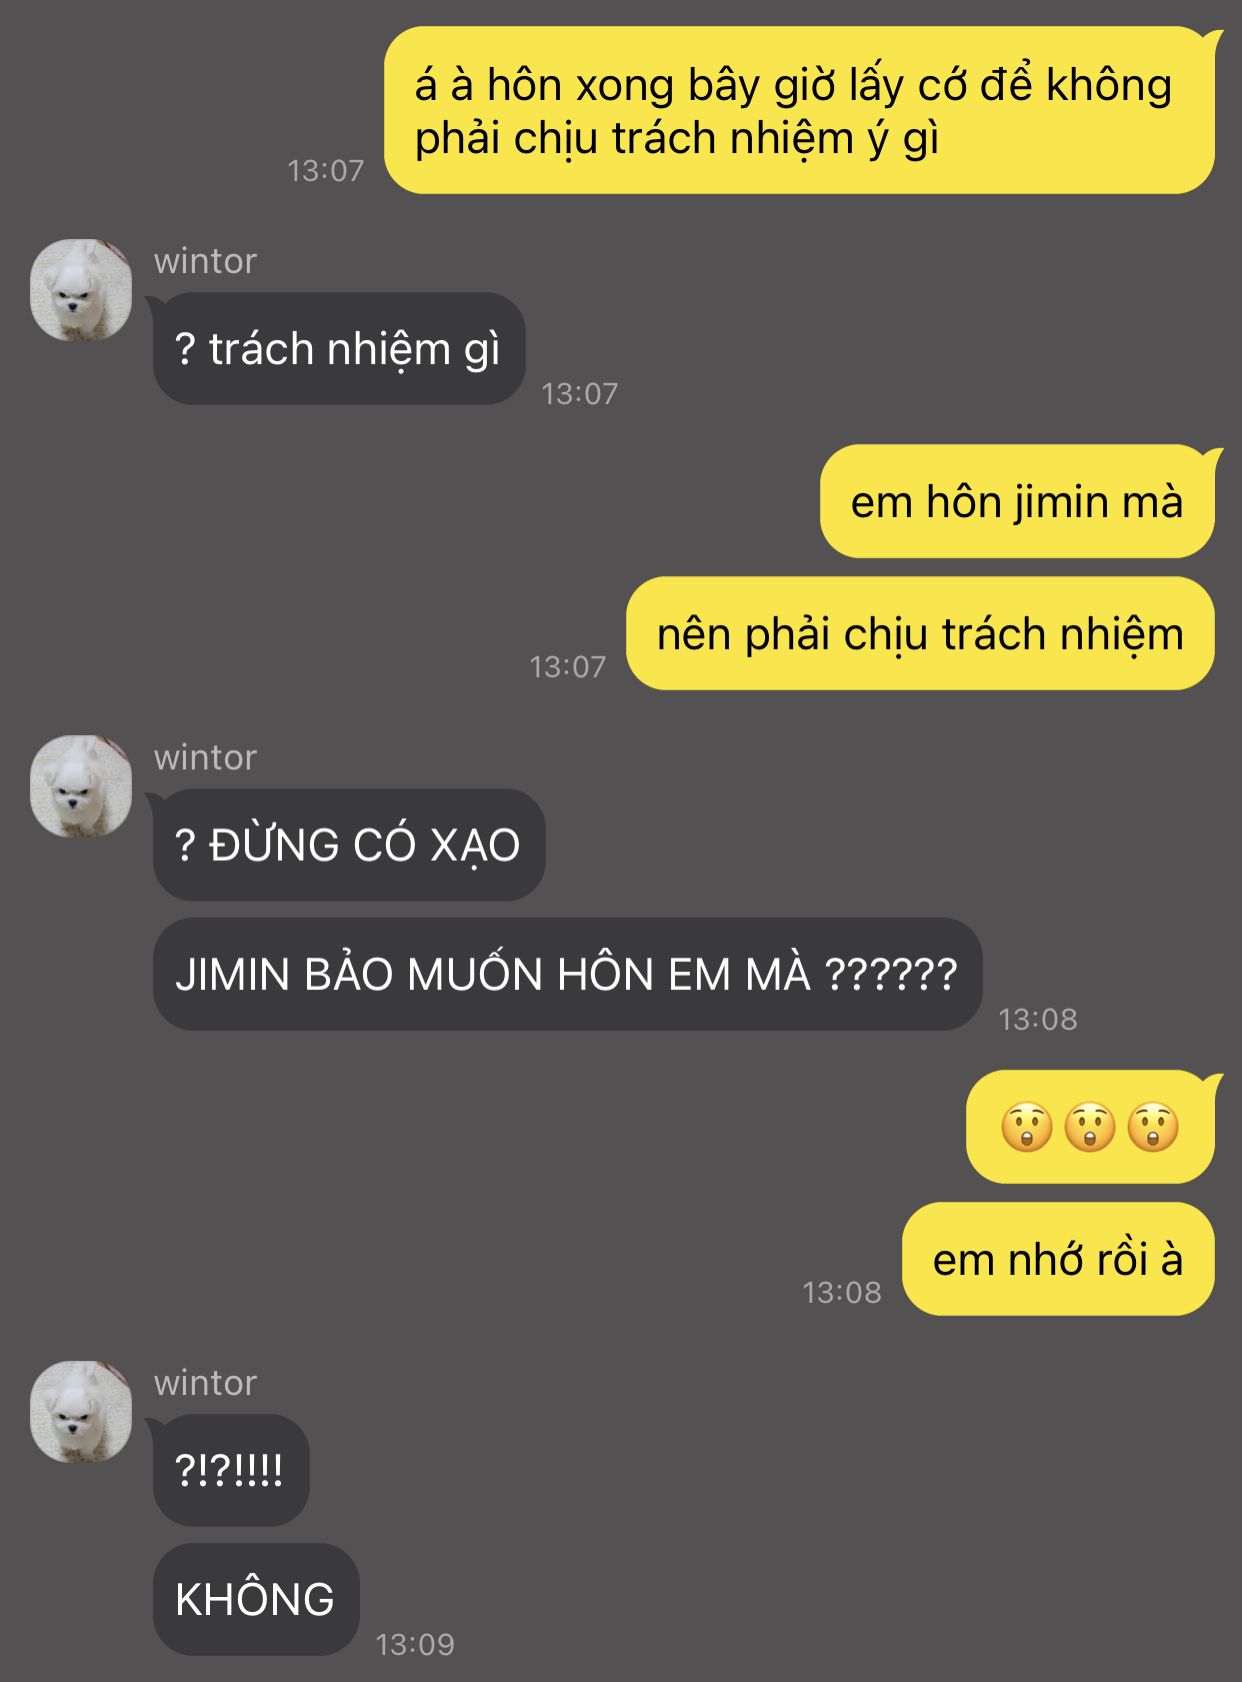This screenshot has height=1682, width=1242.
Task: Tap wintor's avatar beside the "?!?!!!!" message
Action: pyautogui.click(x=81, y=1412)
